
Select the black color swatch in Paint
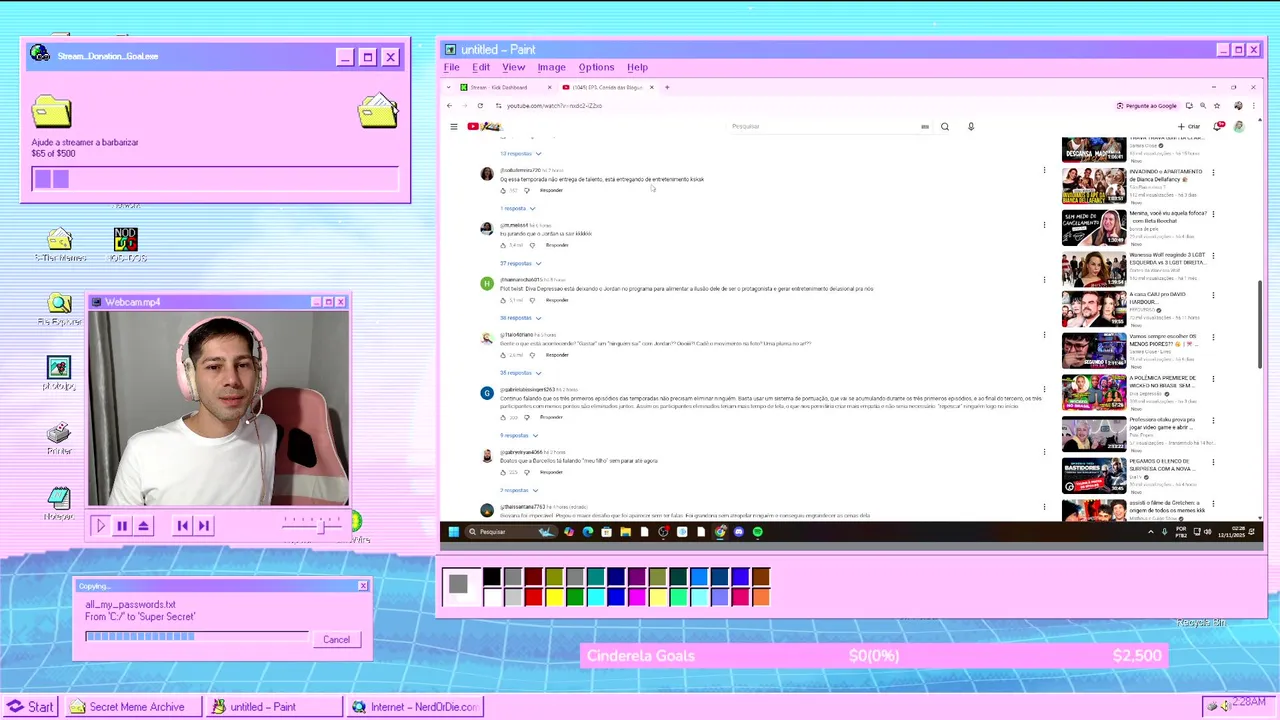(492, 576)
